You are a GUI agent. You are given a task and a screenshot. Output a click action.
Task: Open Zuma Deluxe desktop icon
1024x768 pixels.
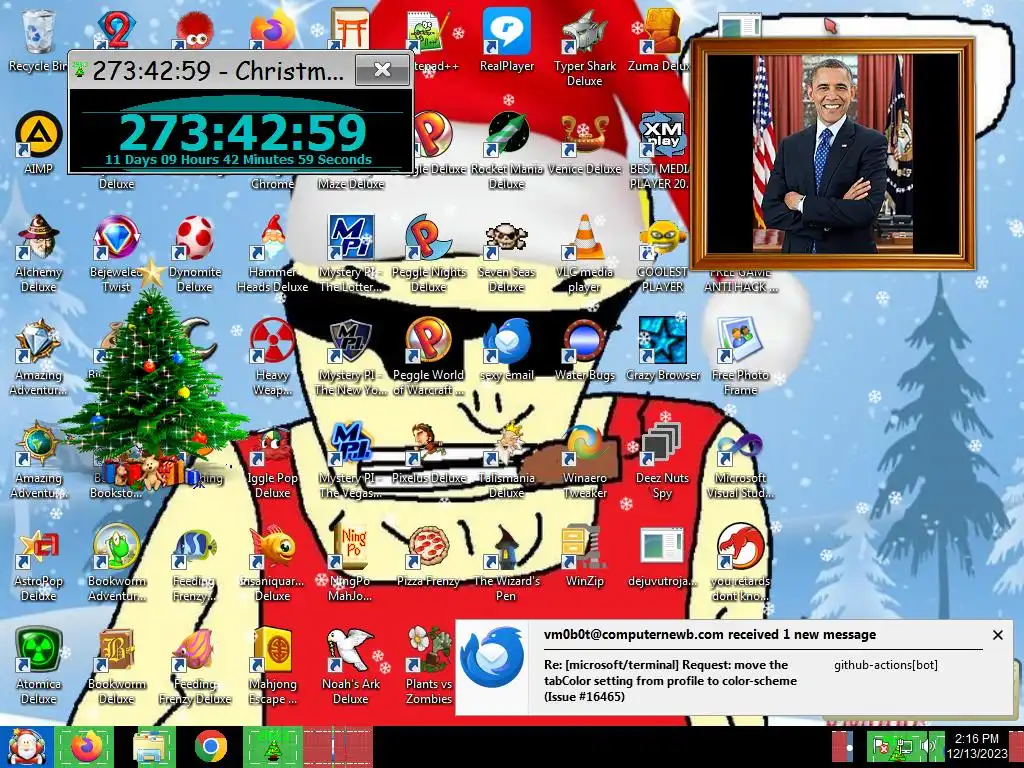(658, 41)
